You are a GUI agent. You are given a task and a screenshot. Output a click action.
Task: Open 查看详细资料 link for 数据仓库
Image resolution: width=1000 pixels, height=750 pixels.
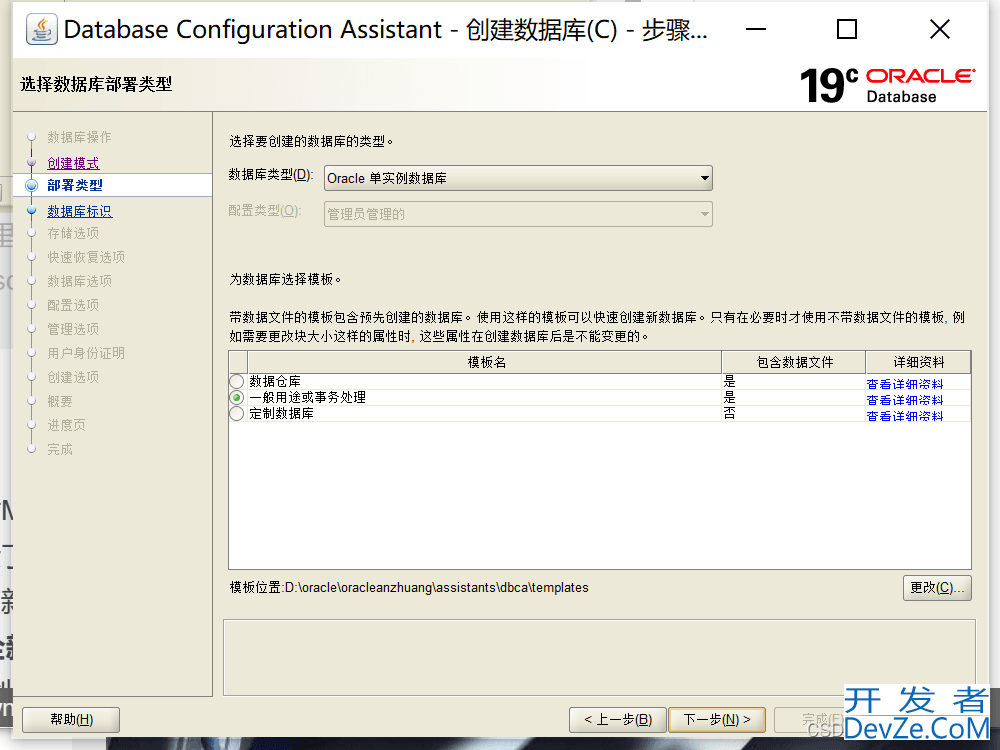904,383
